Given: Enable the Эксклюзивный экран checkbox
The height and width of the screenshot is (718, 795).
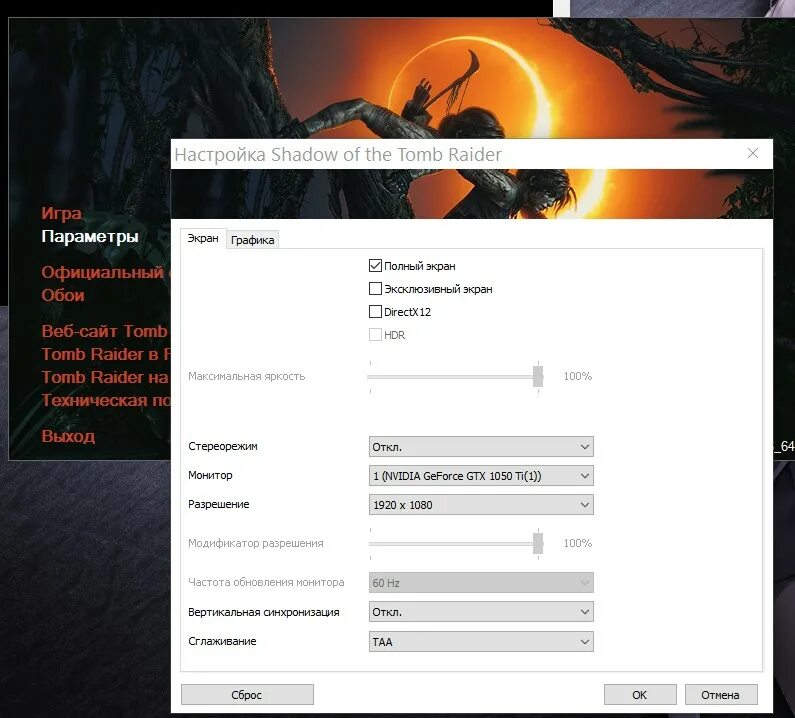Looking at the screenshot, I should point(375,289).
